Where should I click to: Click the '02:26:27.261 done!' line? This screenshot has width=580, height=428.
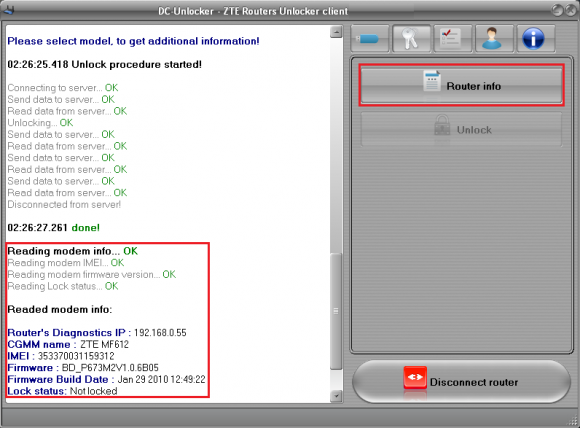[54, 228]
